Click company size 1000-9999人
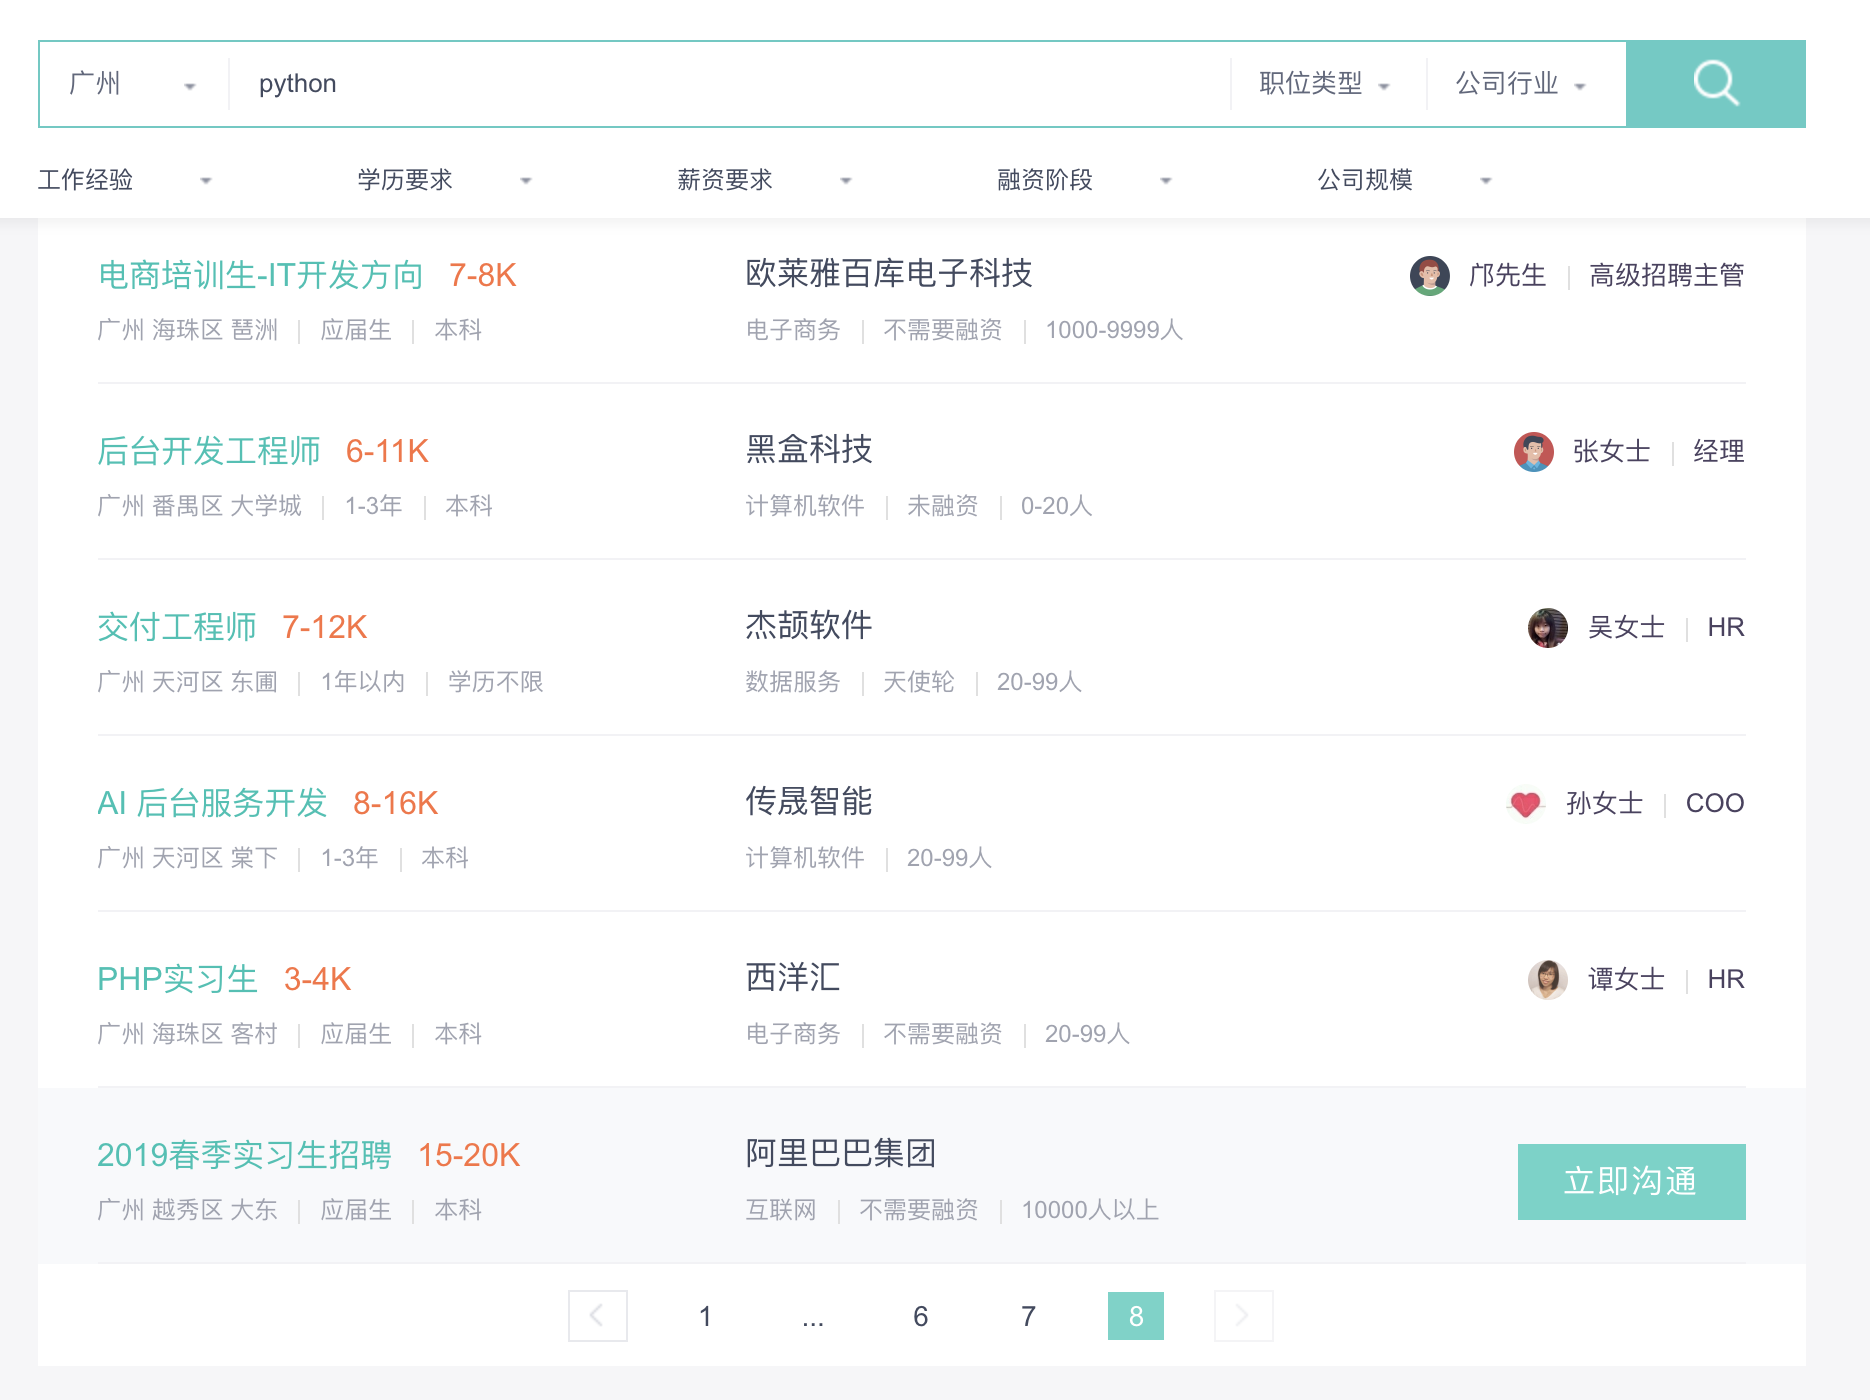The width and height of the screenshot is (1870, 1400). click(1114, 330)
